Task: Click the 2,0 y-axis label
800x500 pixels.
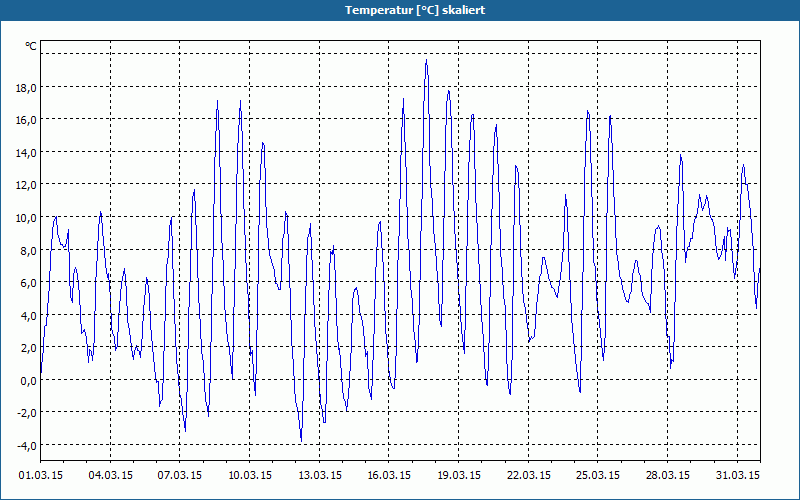Action: coord(28,348)
